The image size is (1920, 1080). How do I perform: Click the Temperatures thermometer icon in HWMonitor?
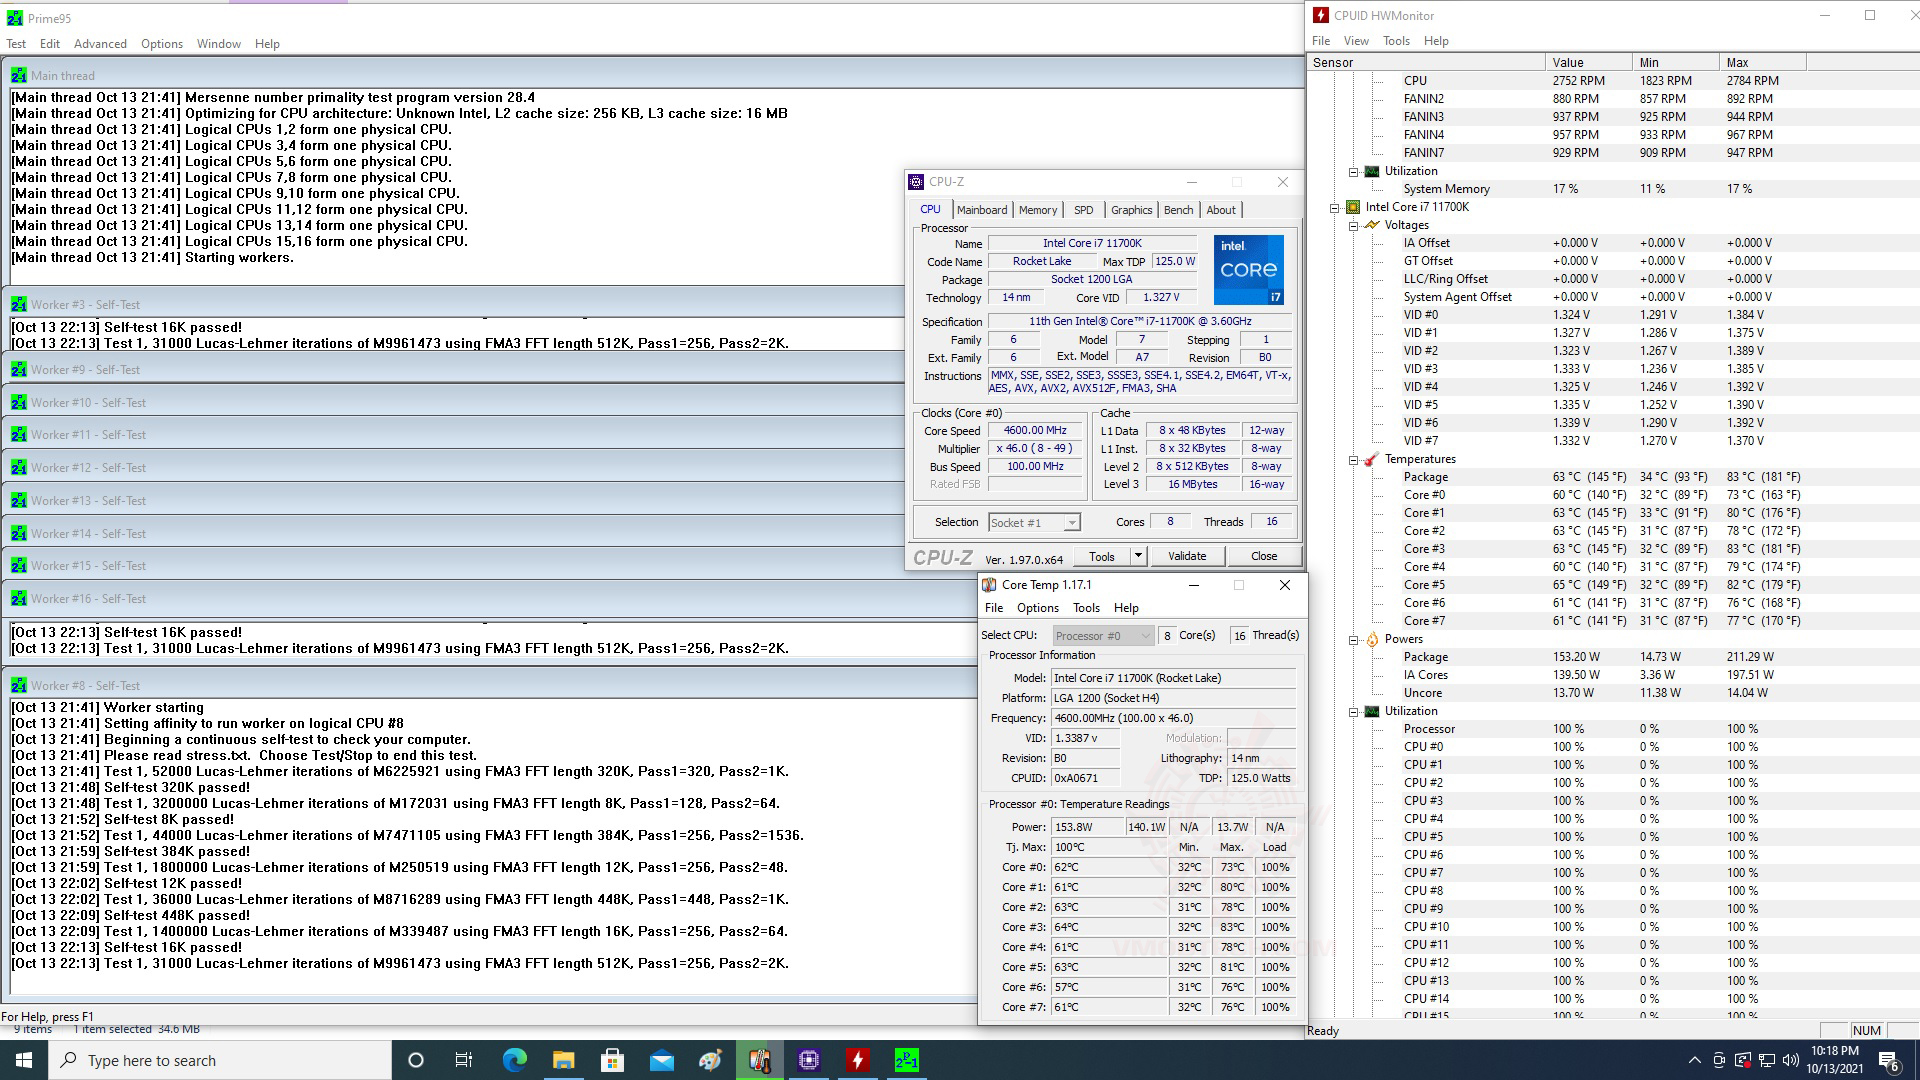[1373, 459]
